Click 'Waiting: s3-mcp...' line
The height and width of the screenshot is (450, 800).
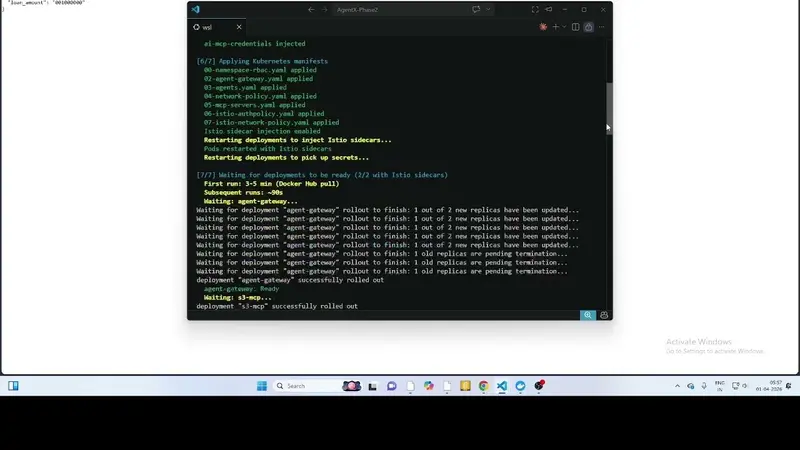[x=238, y=297]
